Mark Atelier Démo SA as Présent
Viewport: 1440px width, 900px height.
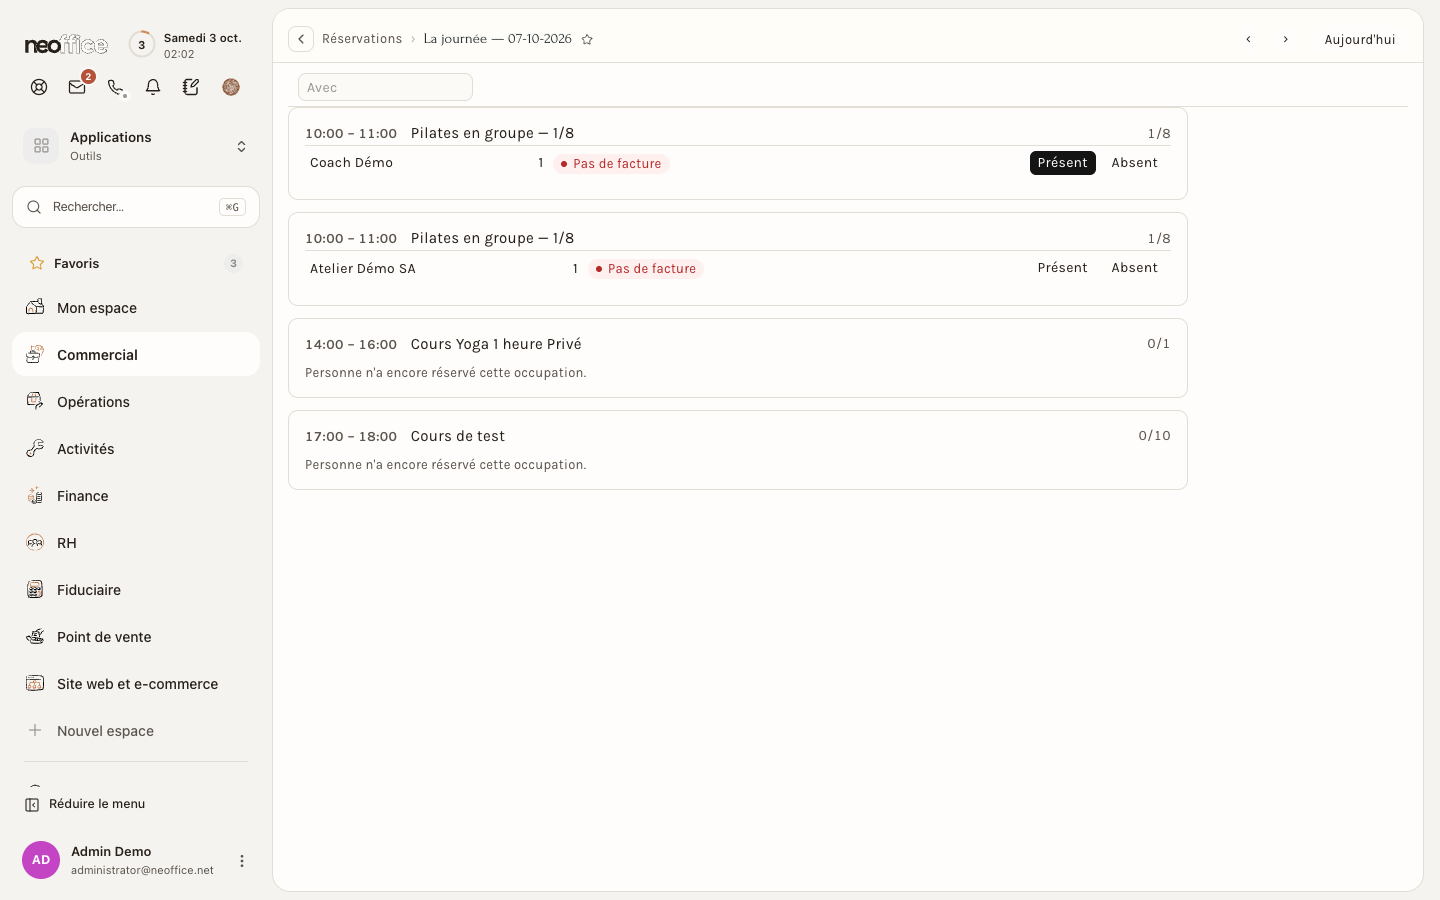click(x=1062, y=268)
